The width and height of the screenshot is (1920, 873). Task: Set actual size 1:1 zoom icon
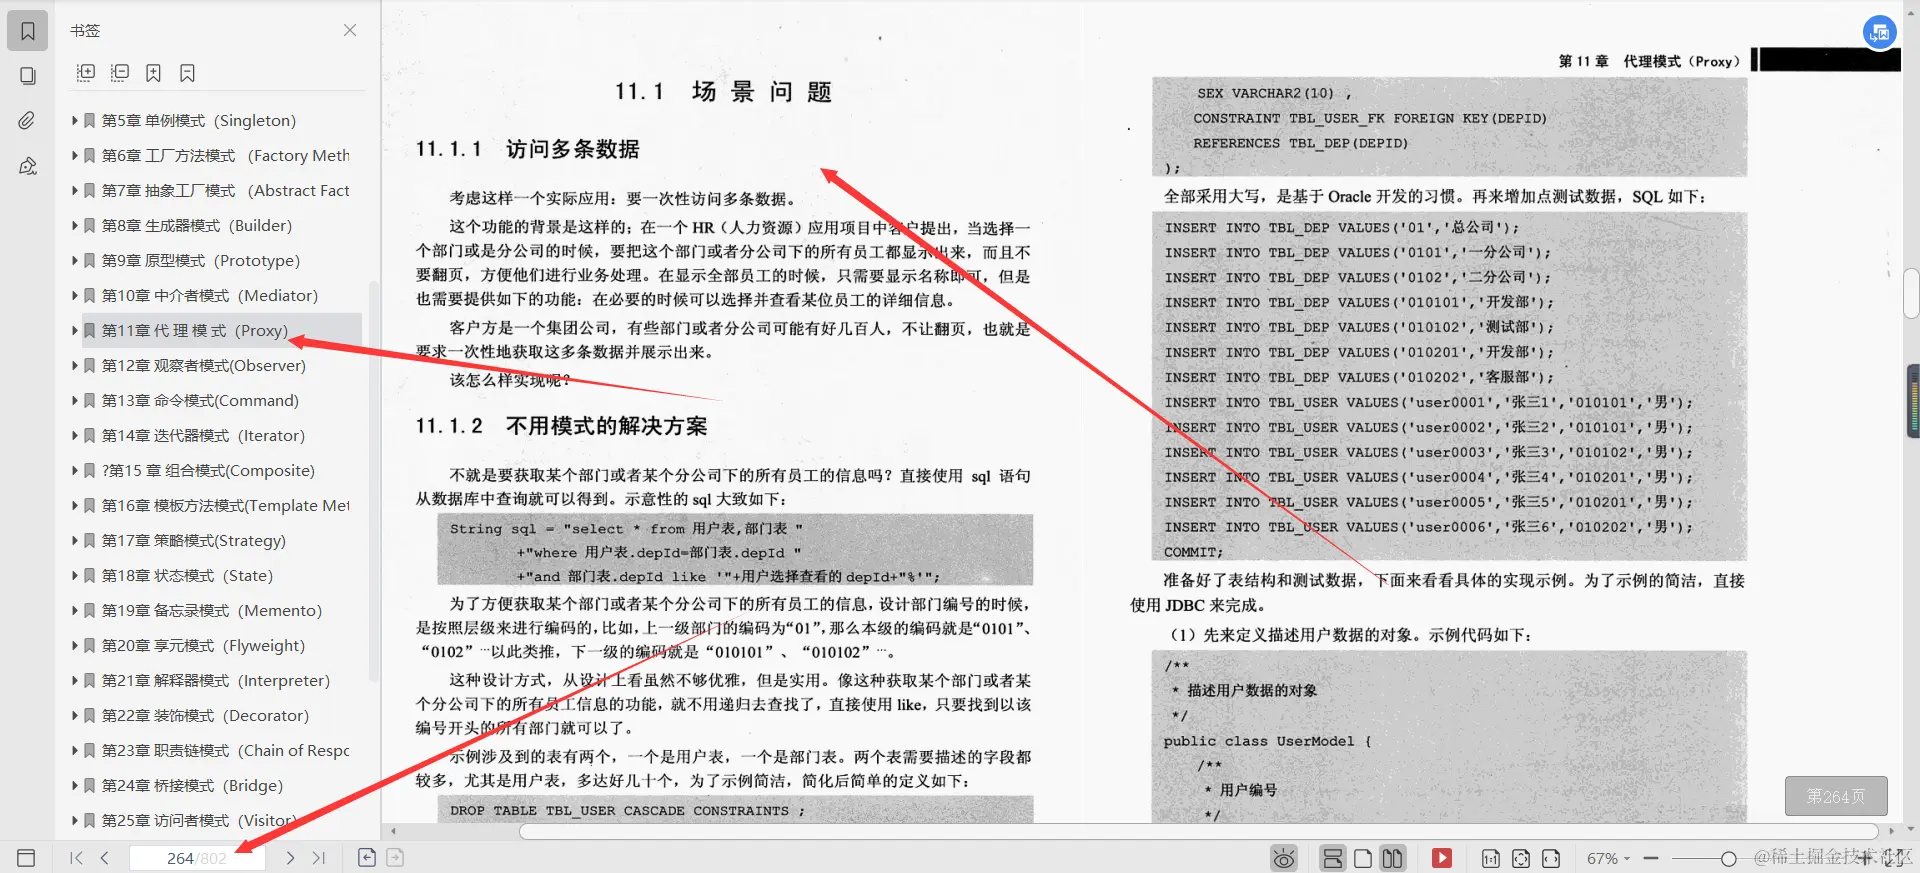(x=1490, y=858)
